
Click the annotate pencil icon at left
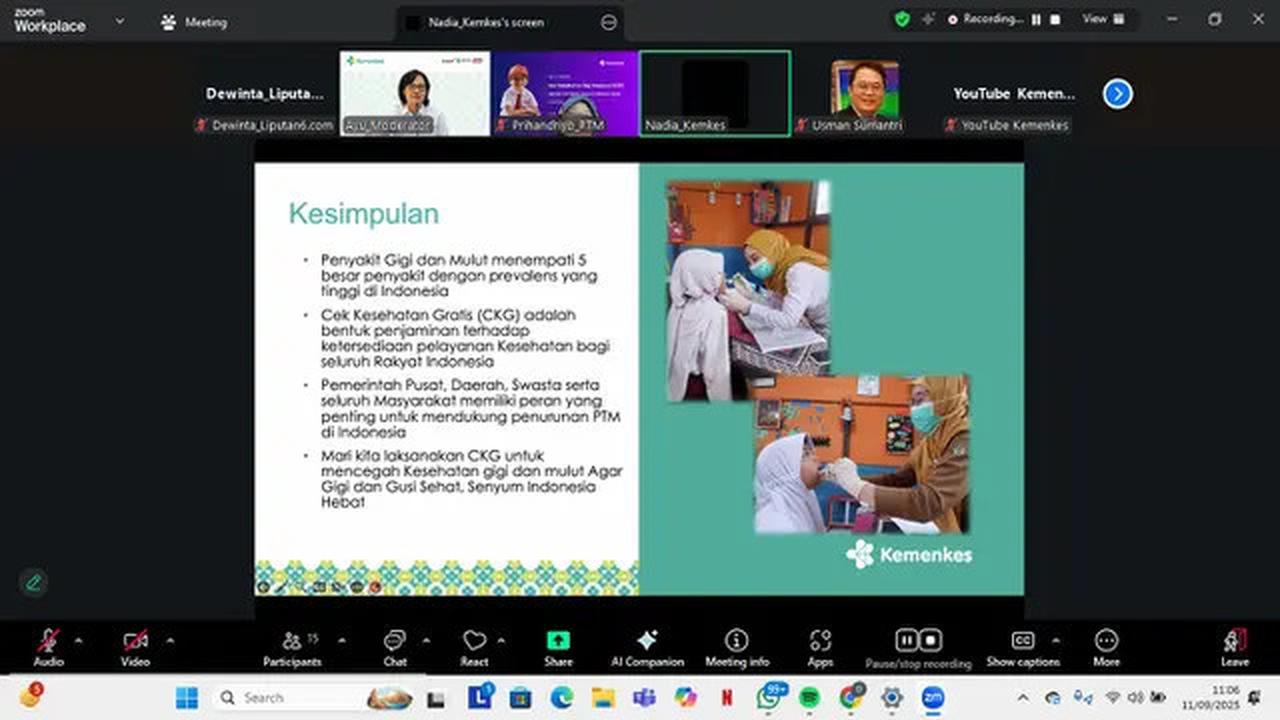pos(33,582)
